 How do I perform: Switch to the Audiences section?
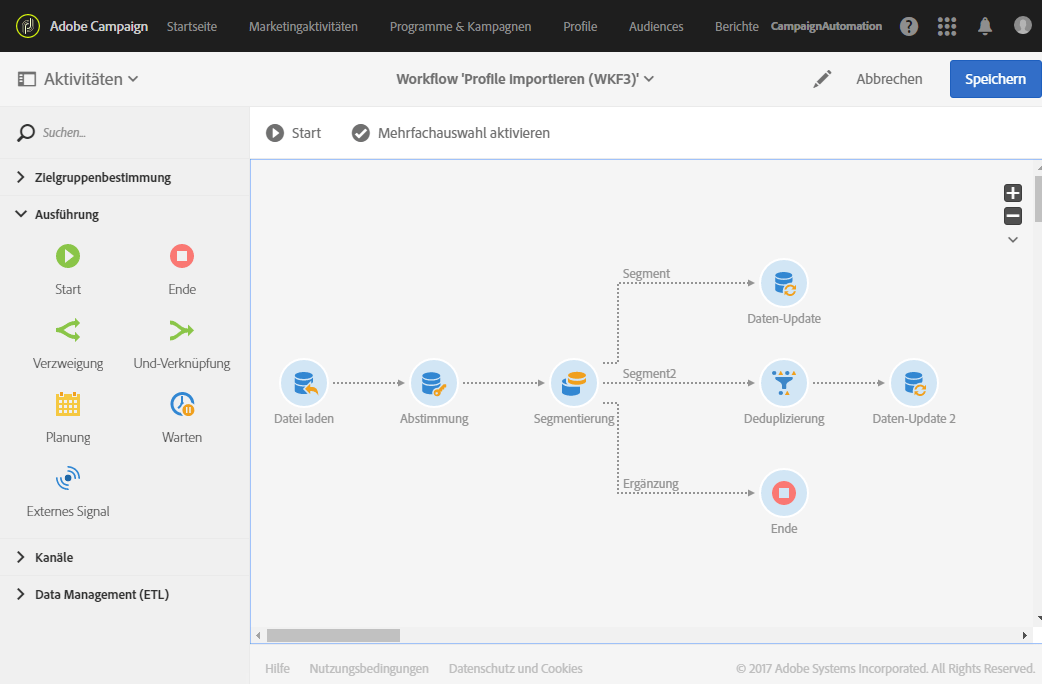coord(656,27)
